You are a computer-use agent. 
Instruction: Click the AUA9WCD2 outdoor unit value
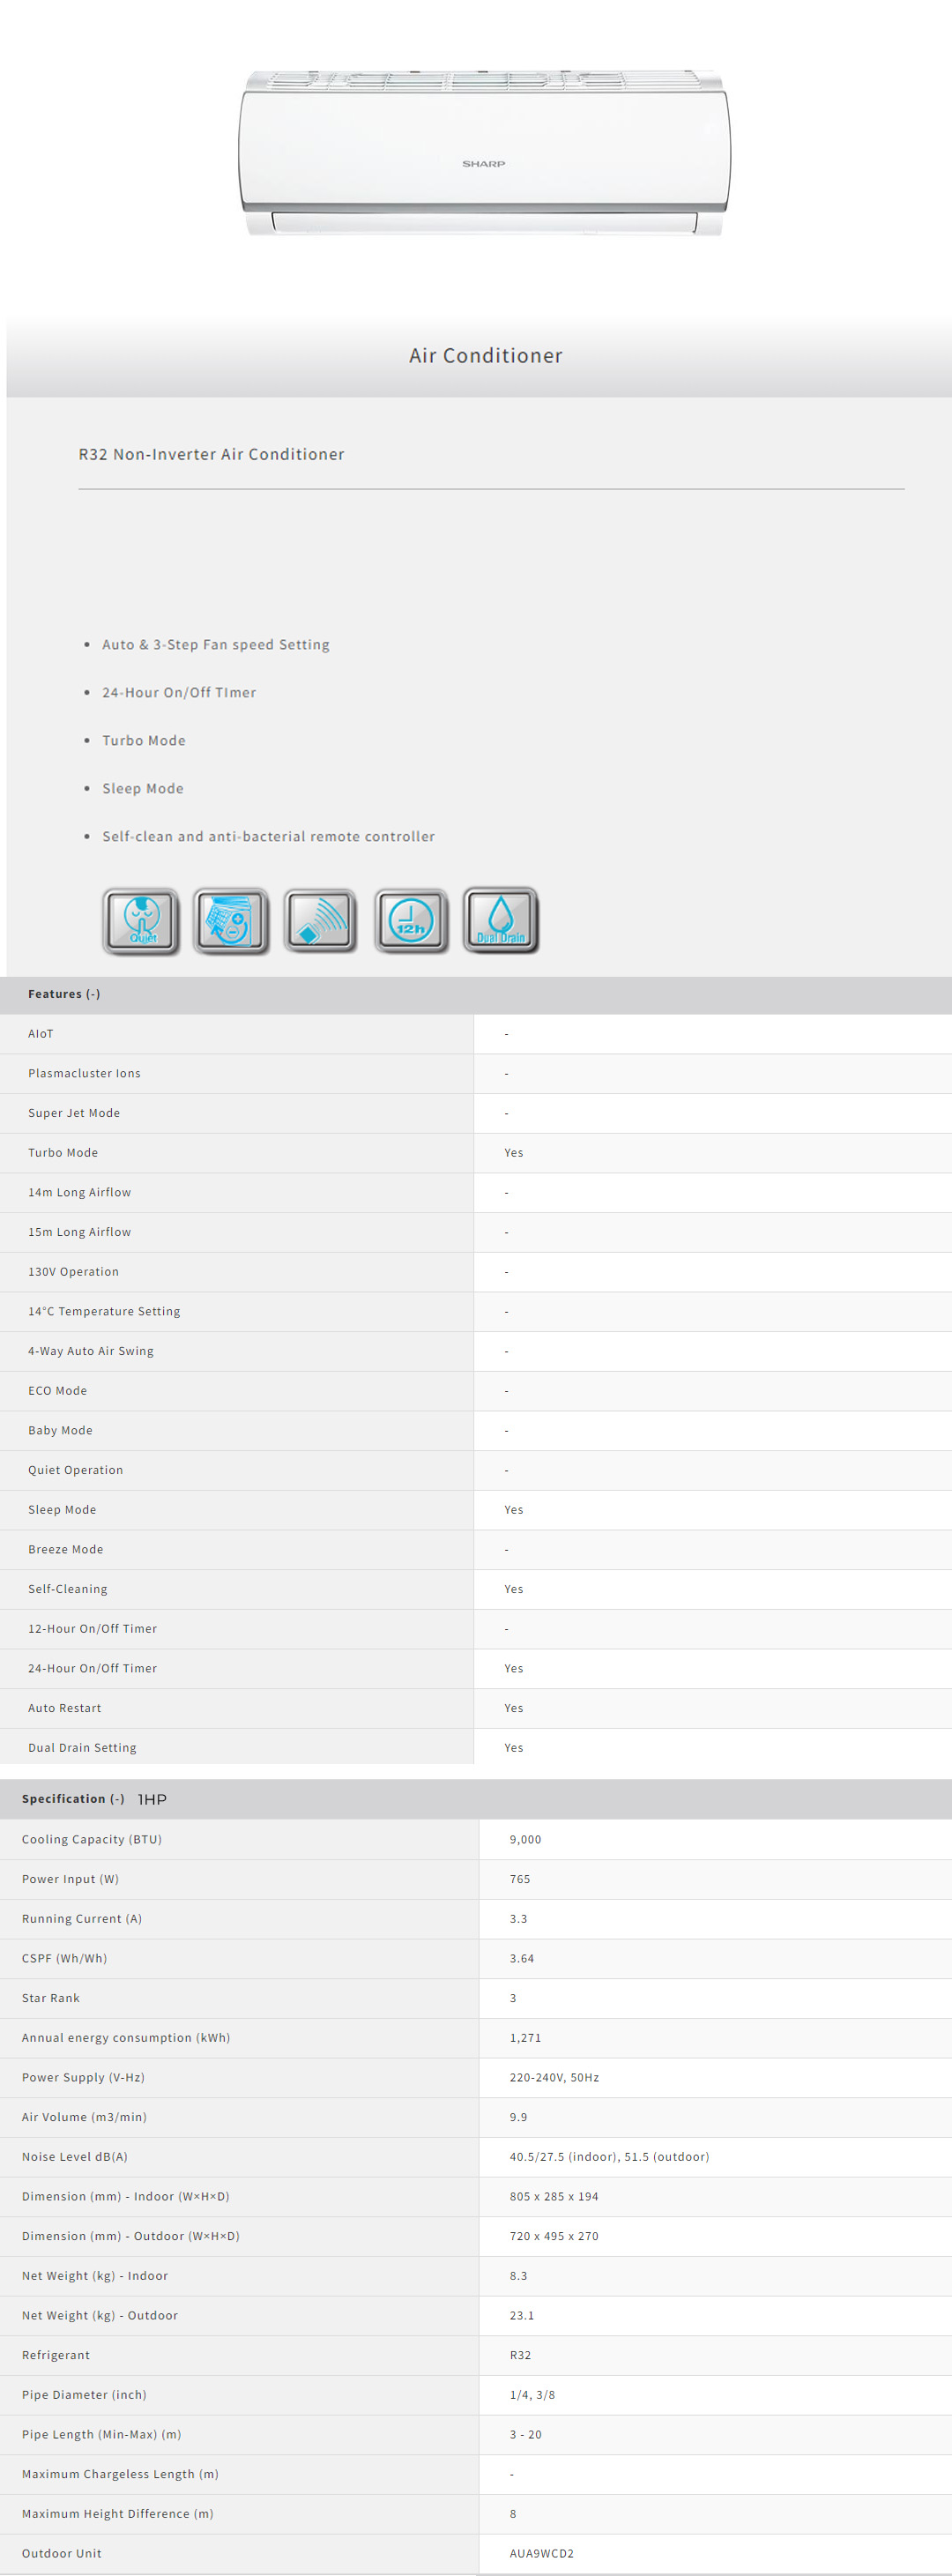(x=541, y=2553)
